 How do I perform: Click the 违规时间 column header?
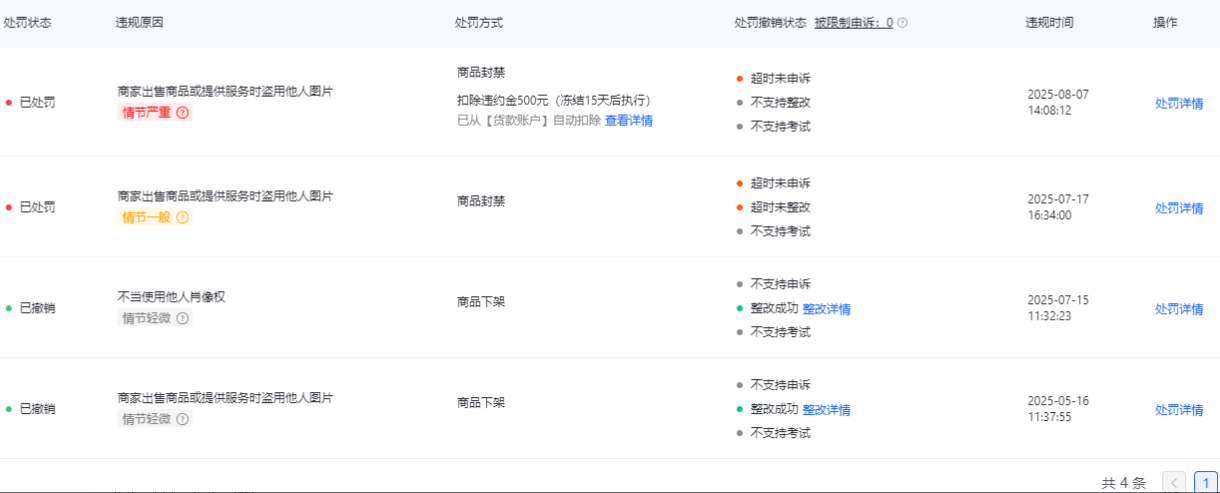pos(1049,23)
